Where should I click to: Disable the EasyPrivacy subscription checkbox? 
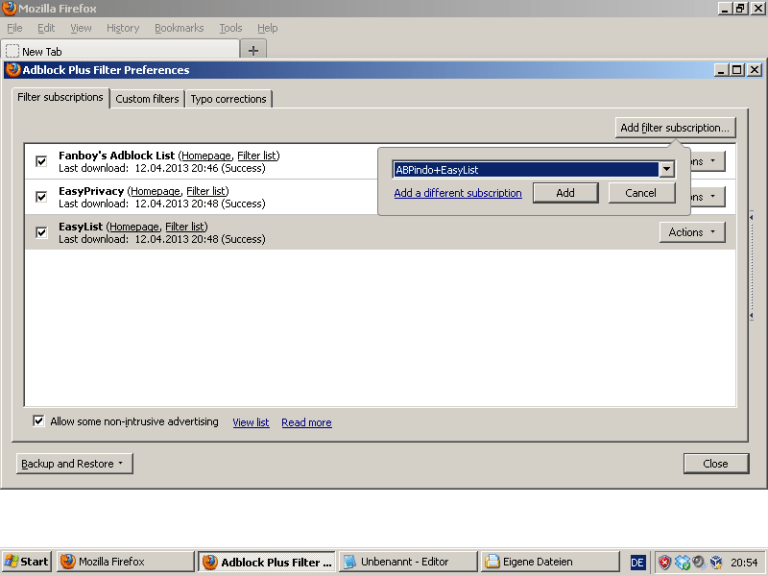point(41,197)
